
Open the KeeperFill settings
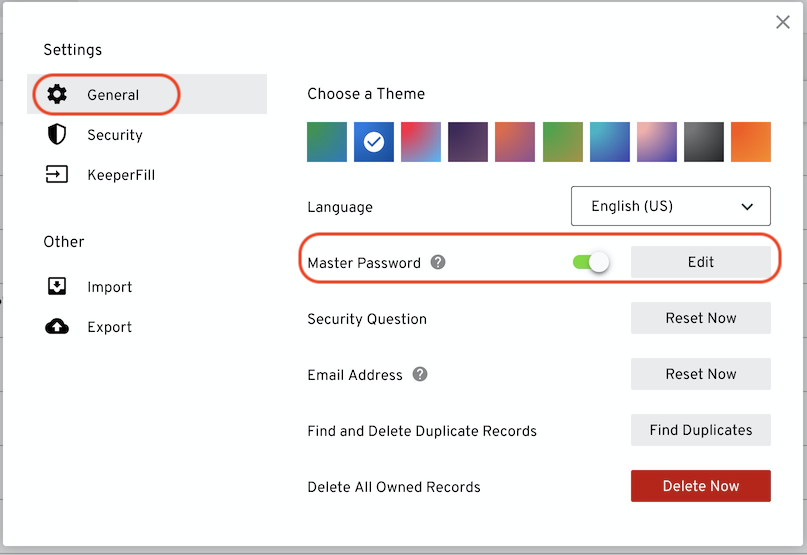pyautogui.click(x=147, y=175)
